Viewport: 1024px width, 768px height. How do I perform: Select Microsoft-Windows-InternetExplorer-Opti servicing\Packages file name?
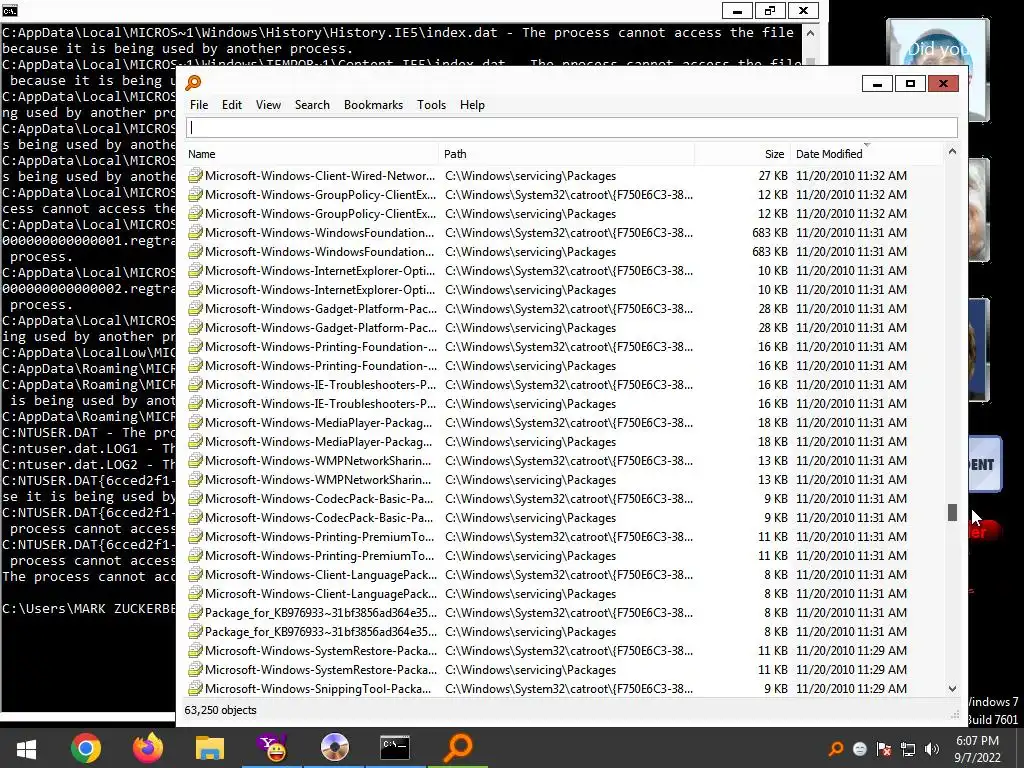pos(320,289)
